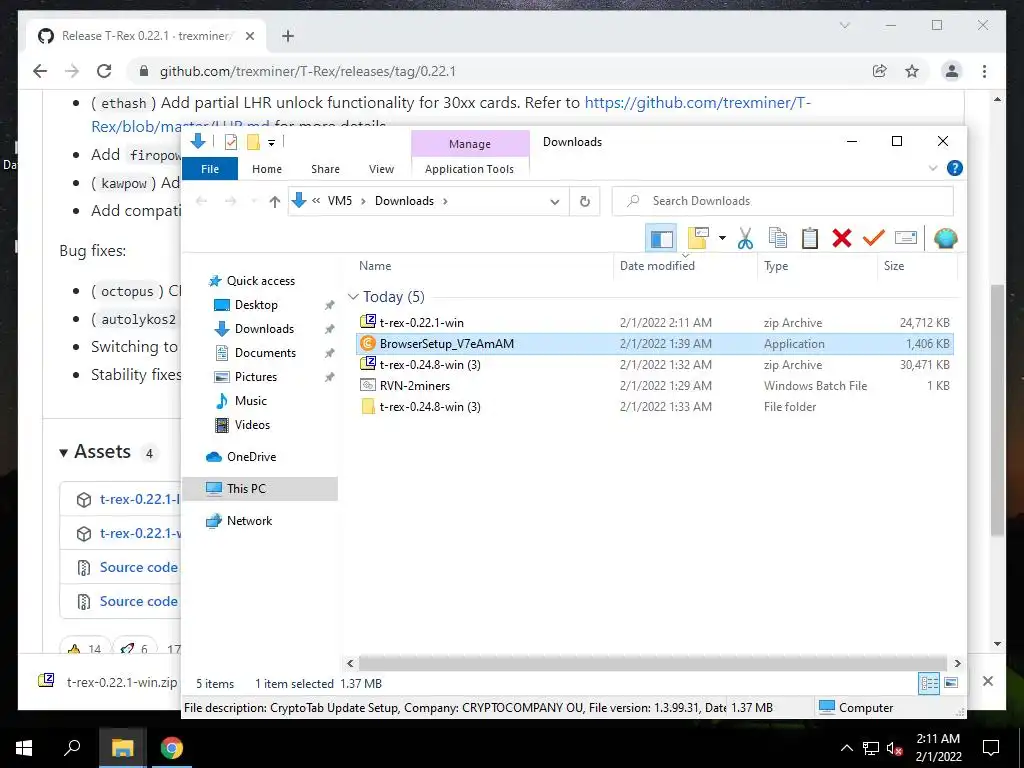Open File Explorer from taskbar
This screenshot has height=768, width=1024.
coord(122,748)
